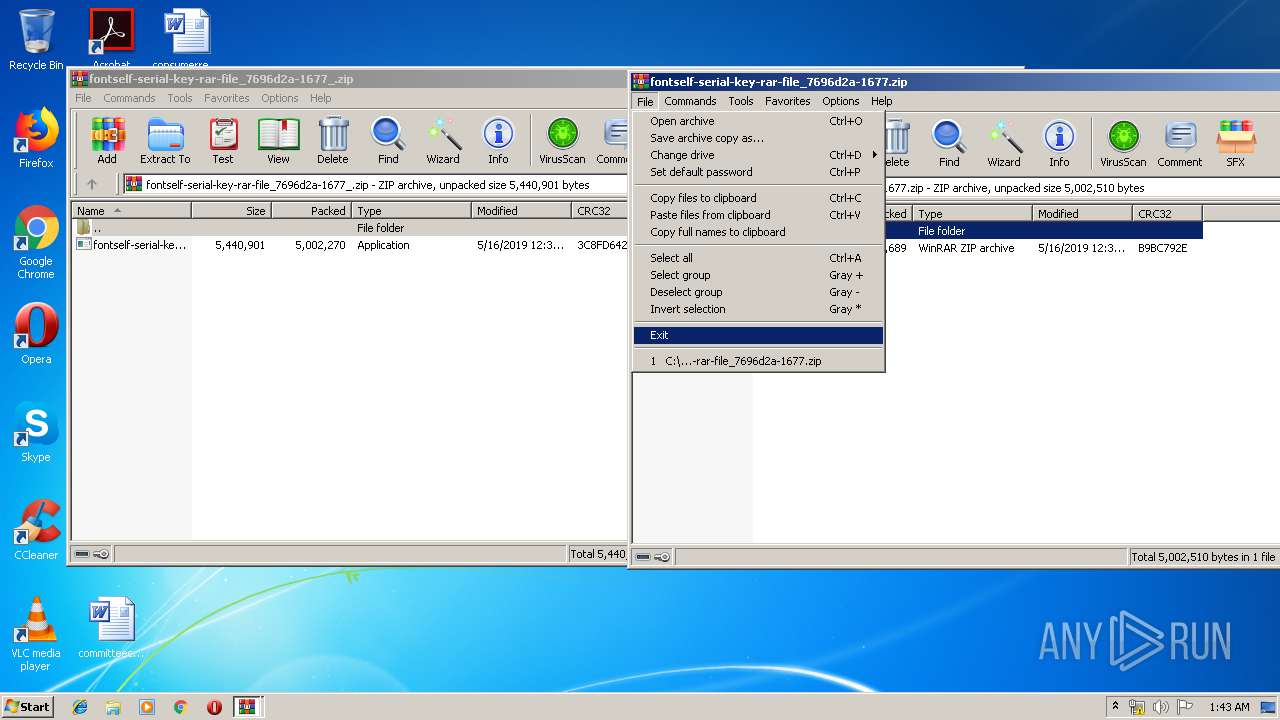
Task: Open Commands menu in left window
Action: [129, 98]
